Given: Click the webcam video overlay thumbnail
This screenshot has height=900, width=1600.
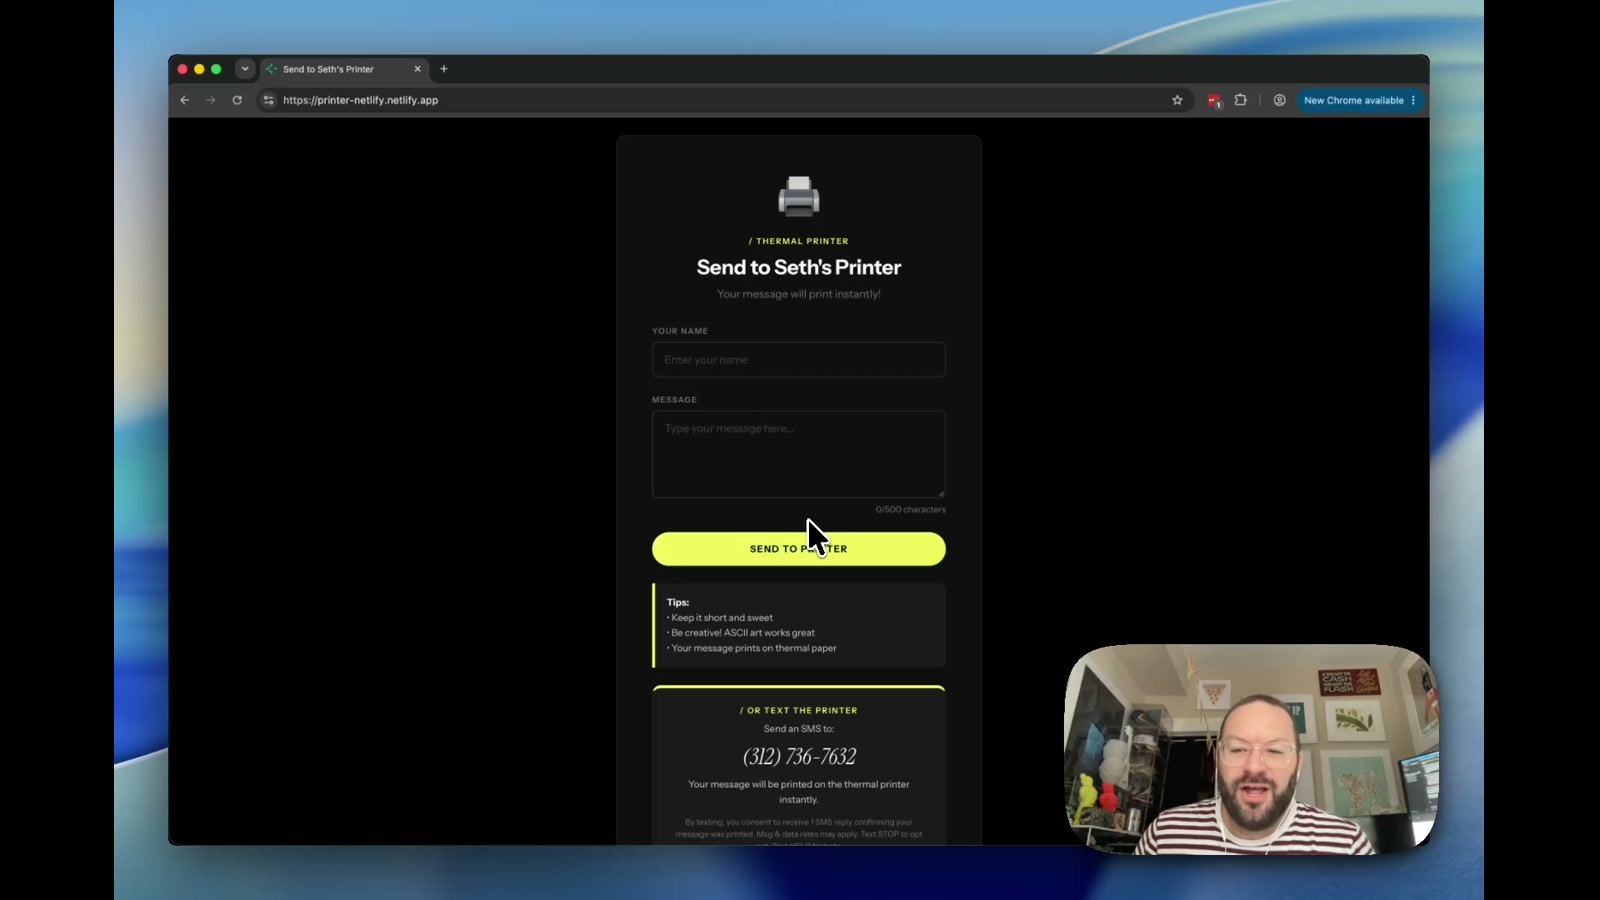Looking at the screenshot, I should tap(1251, 750).
